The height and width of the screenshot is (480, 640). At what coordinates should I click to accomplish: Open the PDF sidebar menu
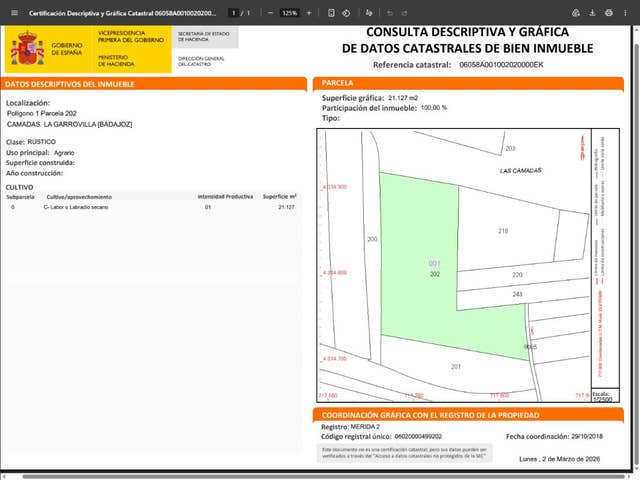click(x=12, y=13)
